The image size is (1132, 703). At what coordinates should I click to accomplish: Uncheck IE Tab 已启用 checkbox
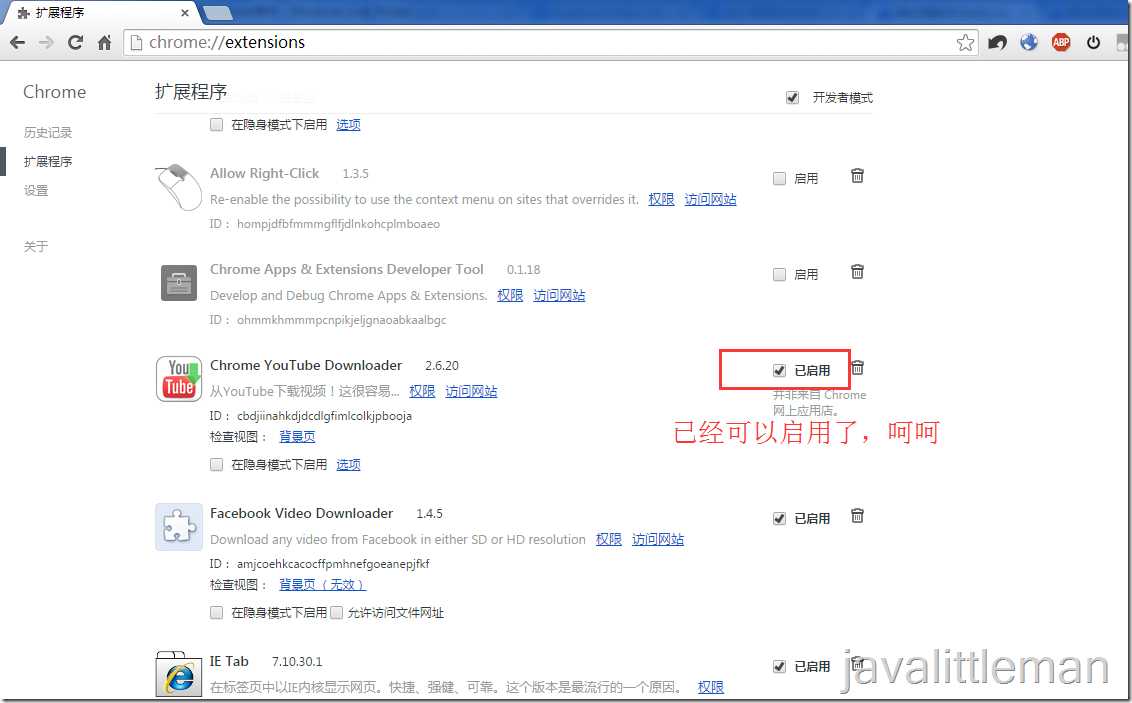pos(779,666)
